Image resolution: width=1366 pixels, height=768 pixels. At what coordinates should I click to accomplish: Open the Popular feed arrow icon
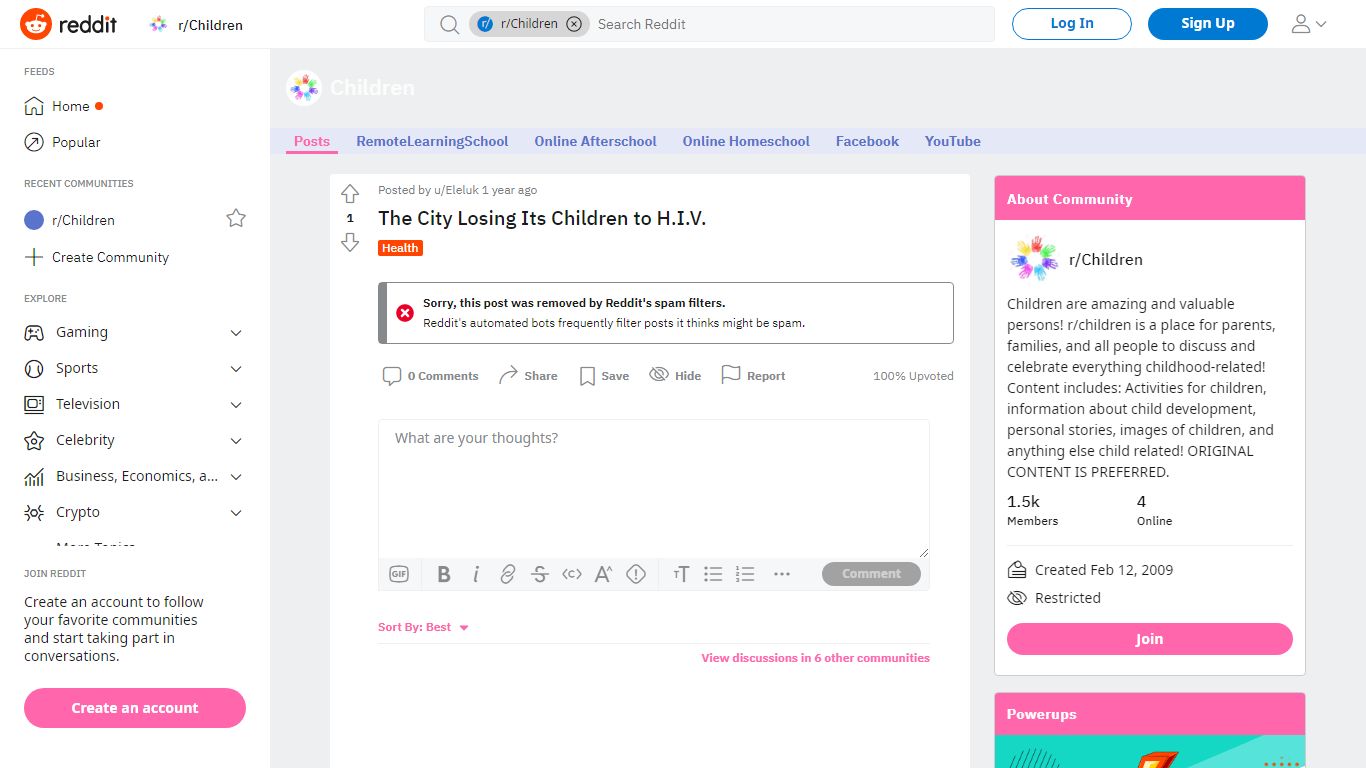pos(34,142)
